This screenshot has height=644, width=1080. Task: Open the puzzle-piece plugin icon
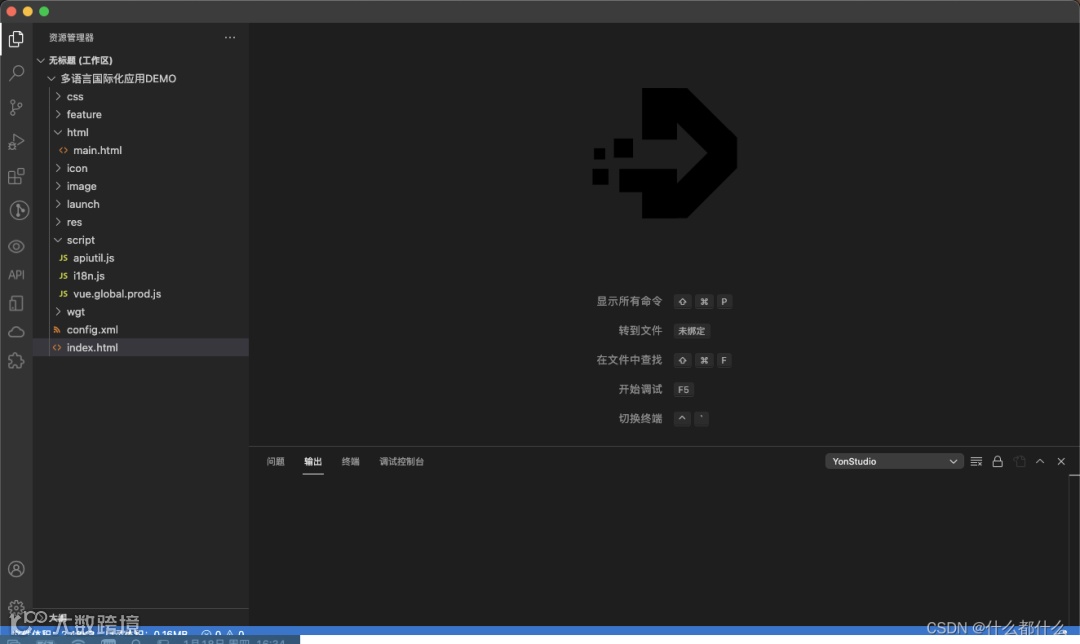[16, 361]
